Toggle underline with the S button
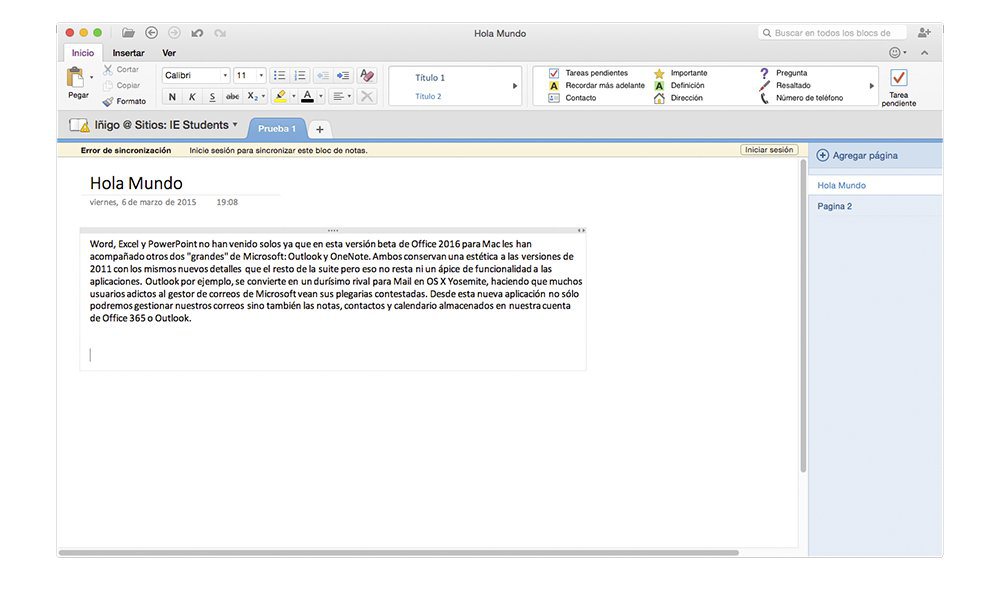This screenshot has width=1000, height=589. click(212, 96)
